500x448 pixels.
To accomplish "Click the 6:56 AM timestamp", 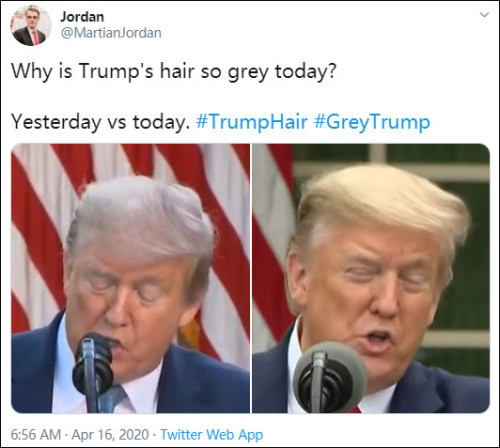I will (x=36, y=435).
